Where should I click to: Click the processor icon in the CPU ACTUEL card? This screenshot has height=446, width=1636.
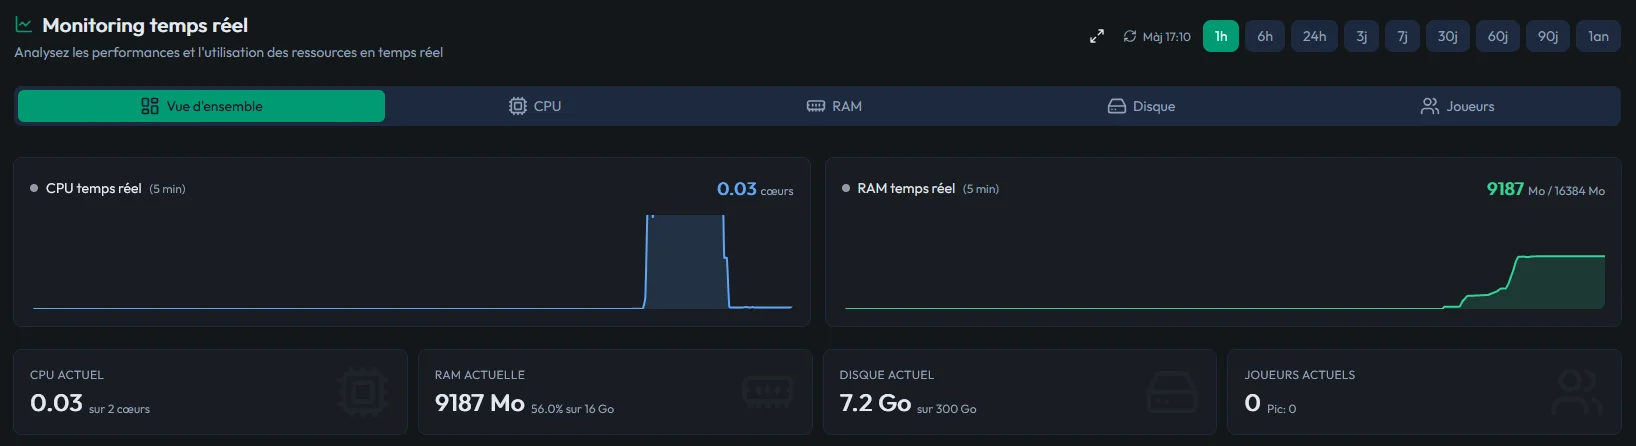click(x=363, y=391)
